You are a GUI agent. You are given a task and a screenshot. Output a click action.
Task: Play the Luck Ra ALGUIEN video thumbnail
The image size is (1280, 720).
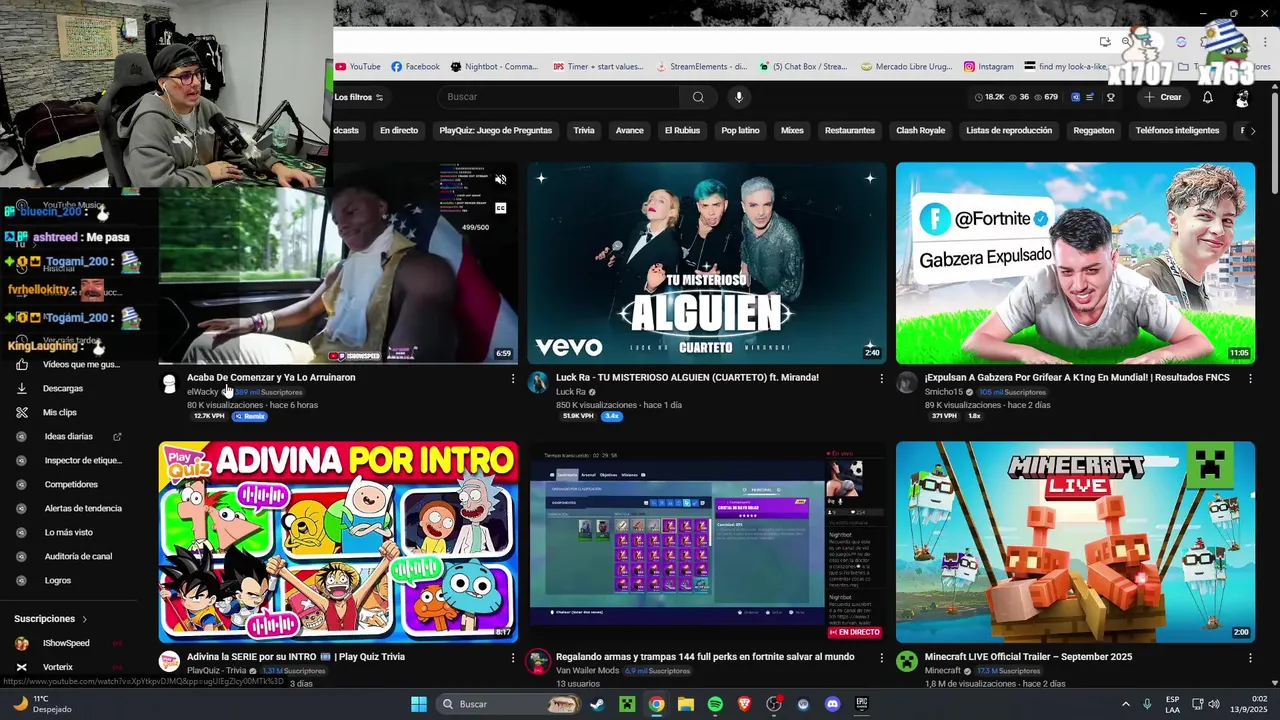coord(707,263)
